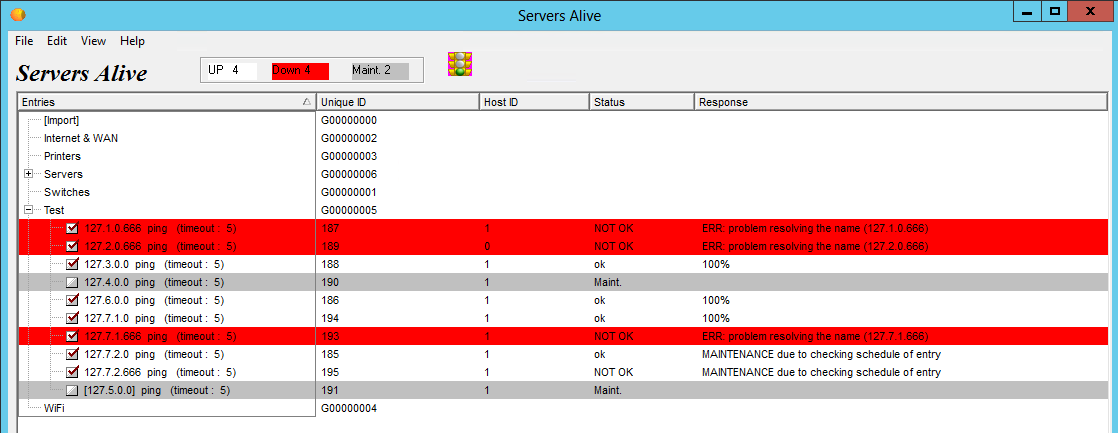
Task: Click Unique ID 186 cell
Action: click(x=329, y=300)
